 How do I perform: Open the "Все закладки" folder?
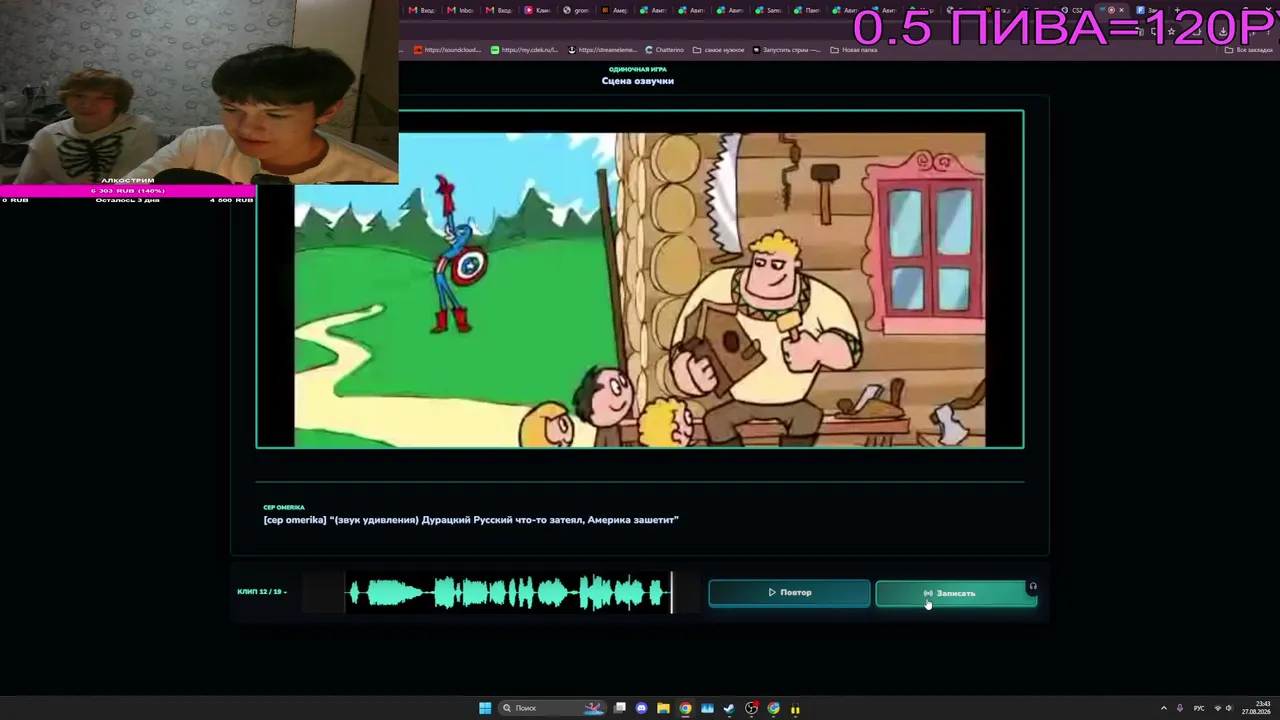coord(1249,50)
